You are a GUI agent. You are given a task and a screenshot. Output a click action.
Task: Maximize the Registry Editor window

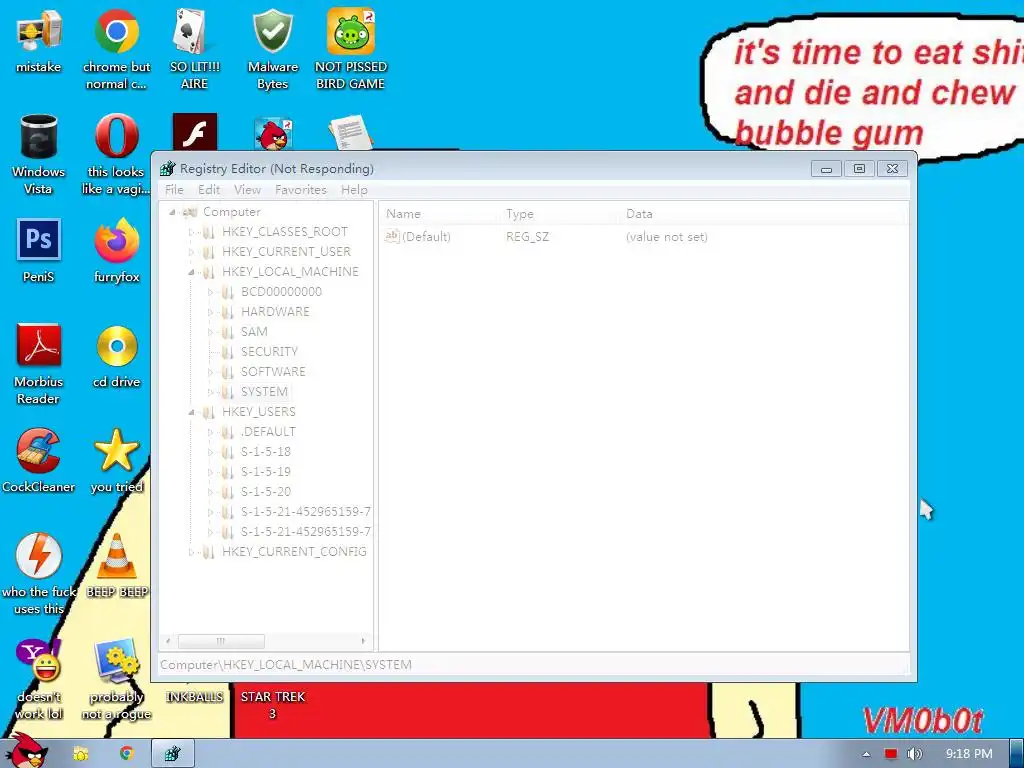pyautogui.click(x=859, y=168)
